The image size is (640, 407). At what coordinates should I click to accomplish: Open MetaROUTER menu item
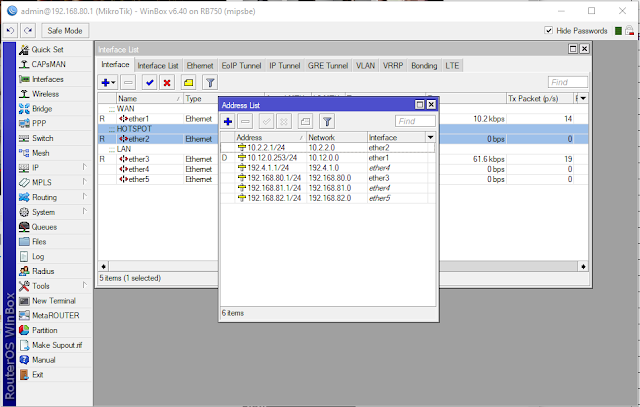tap(54, 316)
